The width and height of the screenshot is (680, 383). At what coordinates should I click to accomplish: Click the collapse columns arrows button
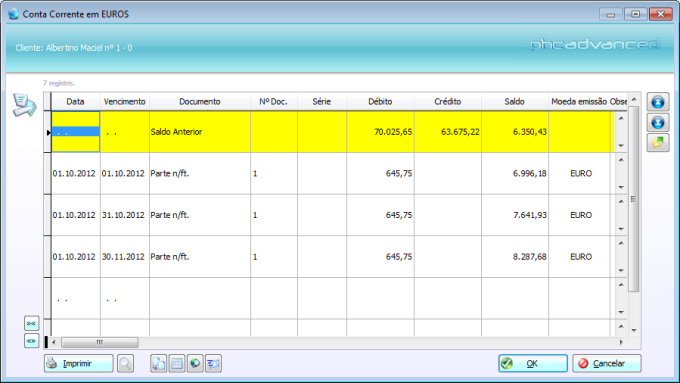click(x=31, y=324)
